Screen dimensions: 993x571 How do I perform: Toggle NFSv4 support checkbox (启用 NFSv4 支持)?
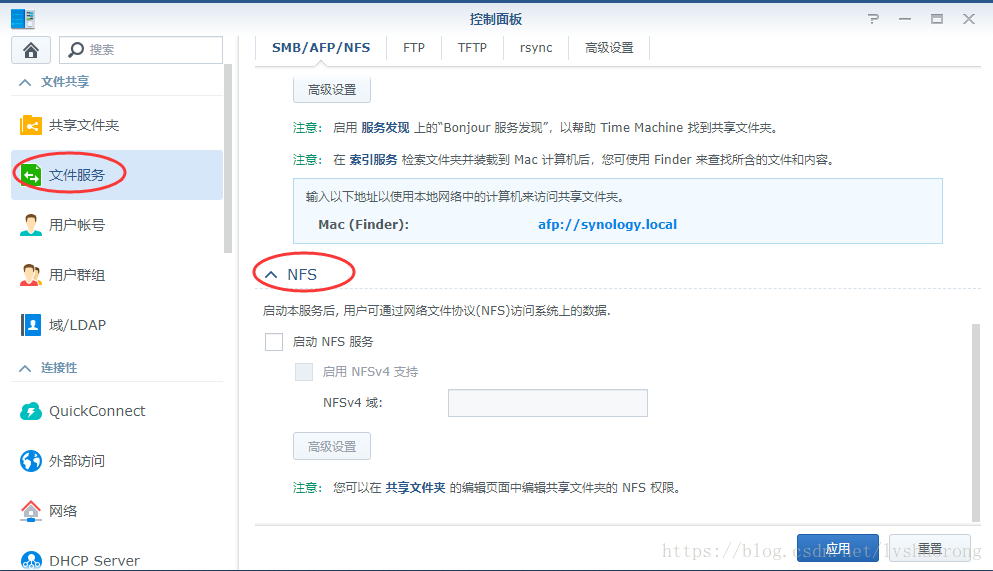point(304,372)
